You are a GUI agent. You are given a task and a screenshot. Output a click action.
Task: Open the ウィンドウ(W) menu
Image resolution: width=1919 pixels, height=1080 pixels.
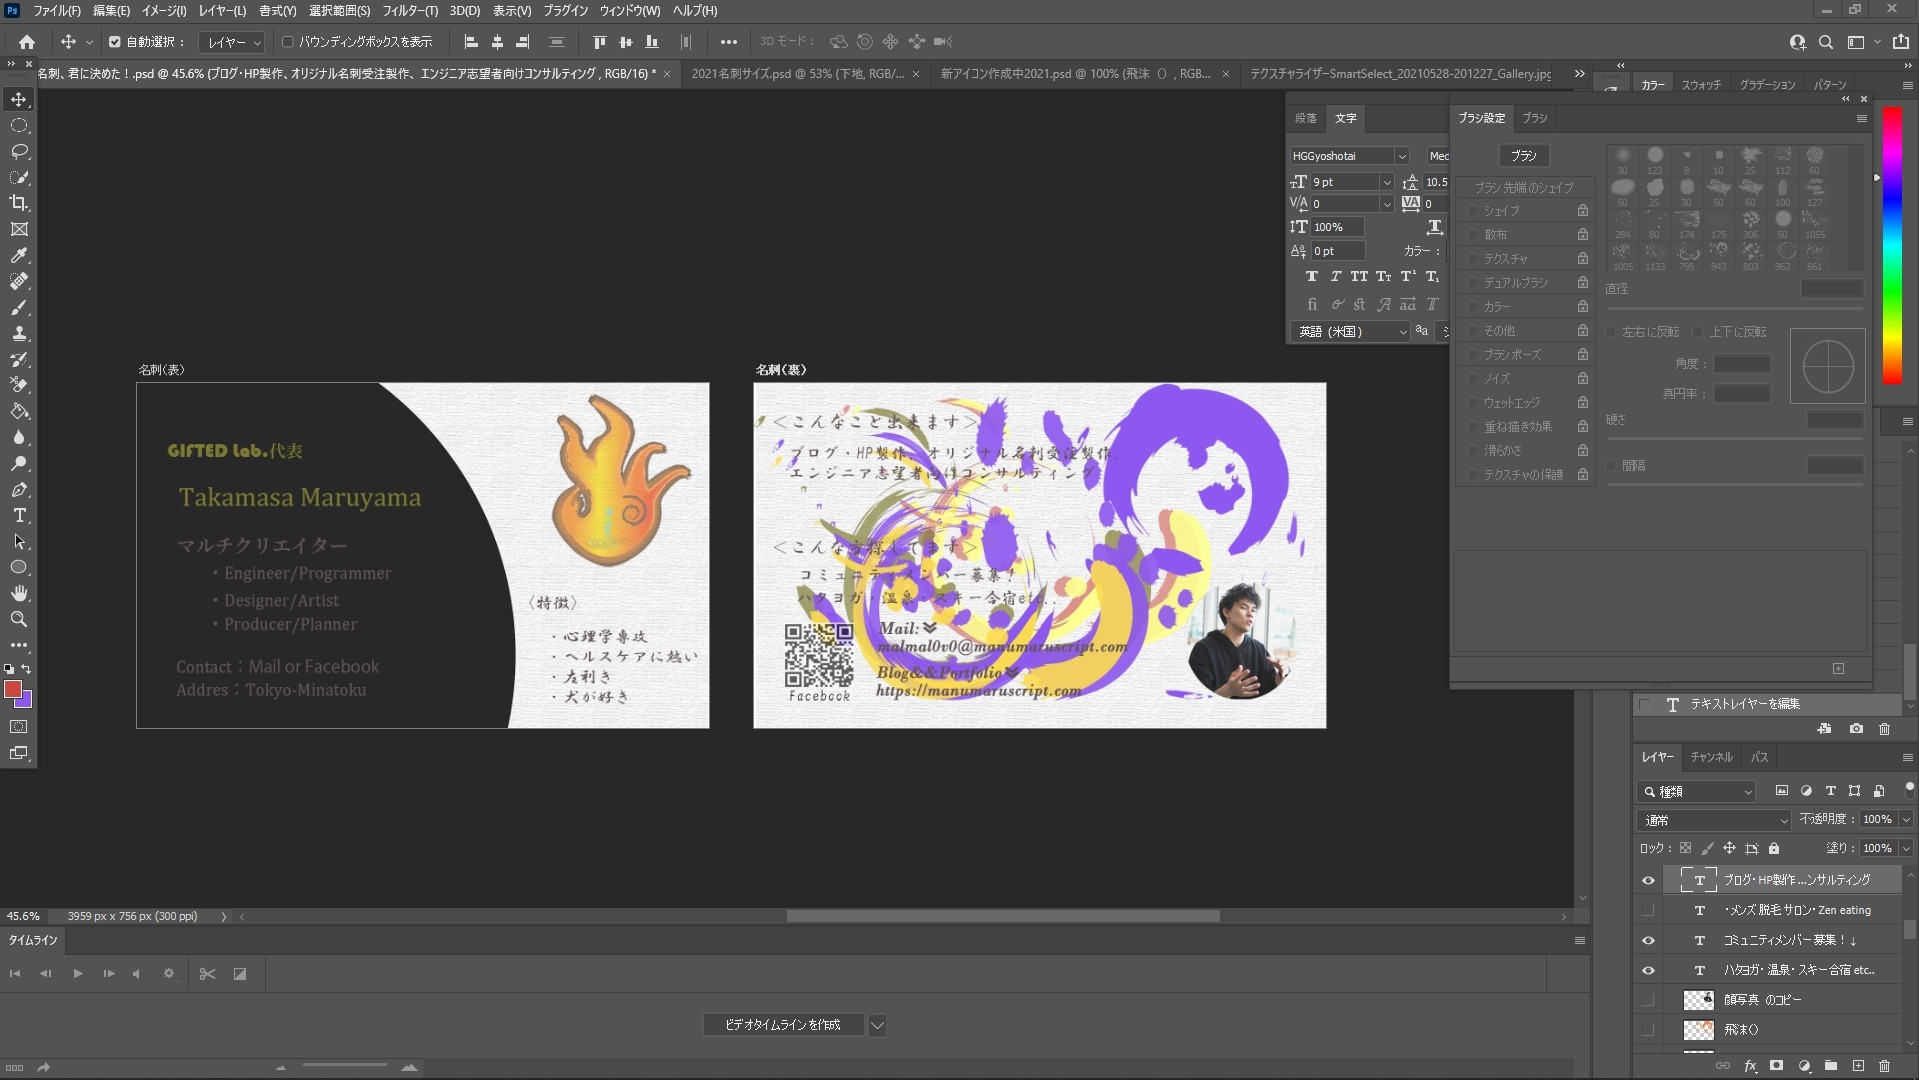629,11
